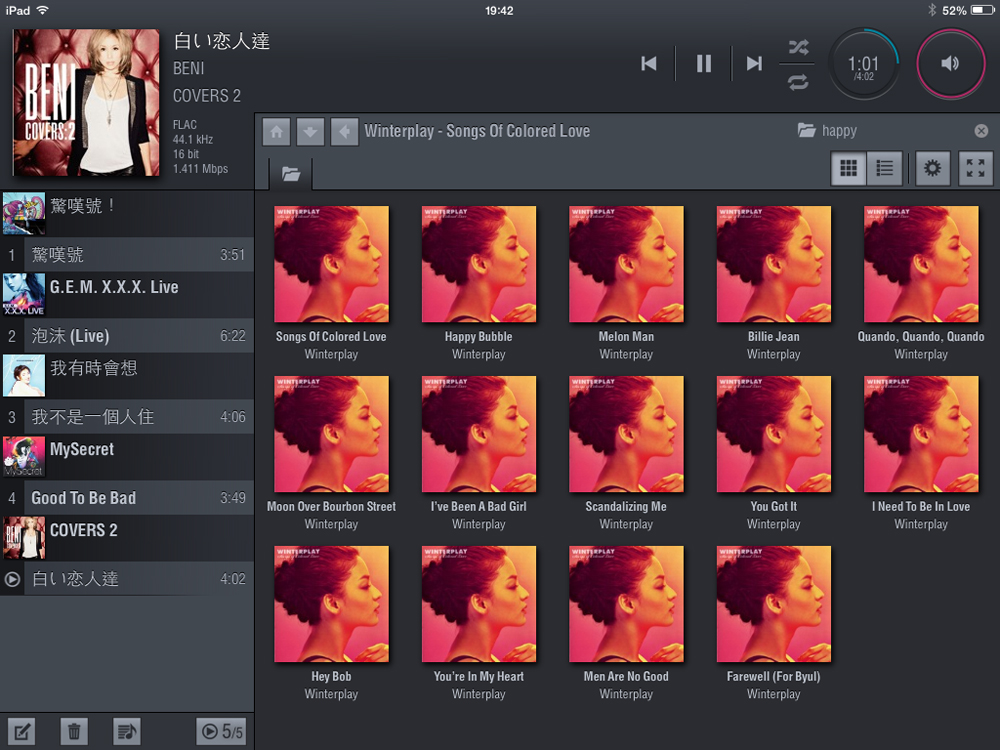The width and height of the screenshot is (1000, 750).
Task: Select the 我有時會想 album header
Action: tap(128, 376)
